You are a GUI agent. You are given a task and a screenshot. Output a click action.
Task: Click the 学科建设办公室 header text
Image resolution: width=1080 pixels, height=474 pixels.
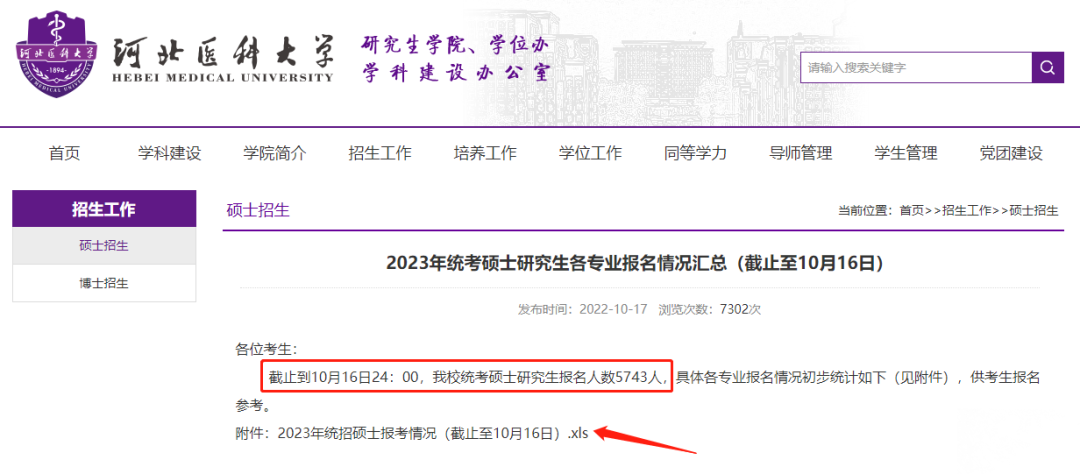tap(457, 73)
